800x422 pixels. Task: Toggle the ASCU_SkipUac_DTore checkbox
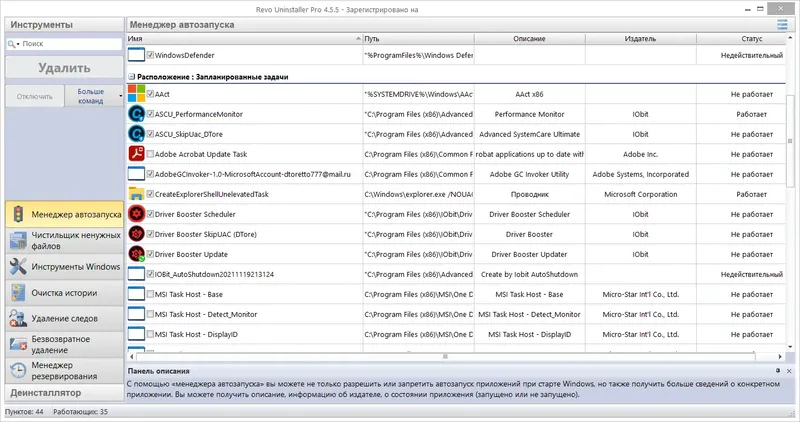[150, 134]
